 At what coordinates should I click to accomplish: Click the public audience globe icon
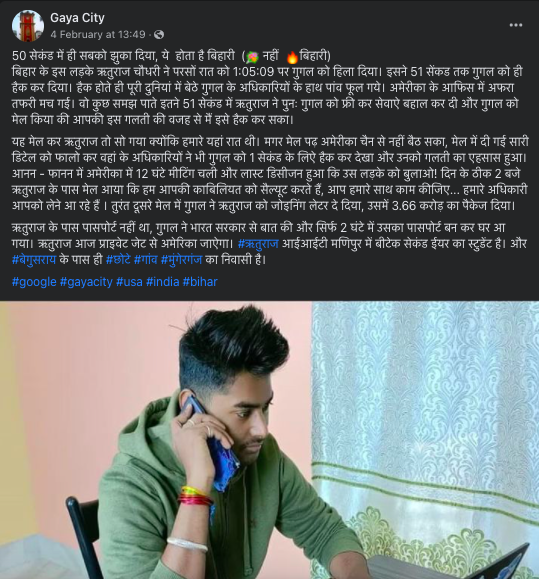[x=159, y=35]
